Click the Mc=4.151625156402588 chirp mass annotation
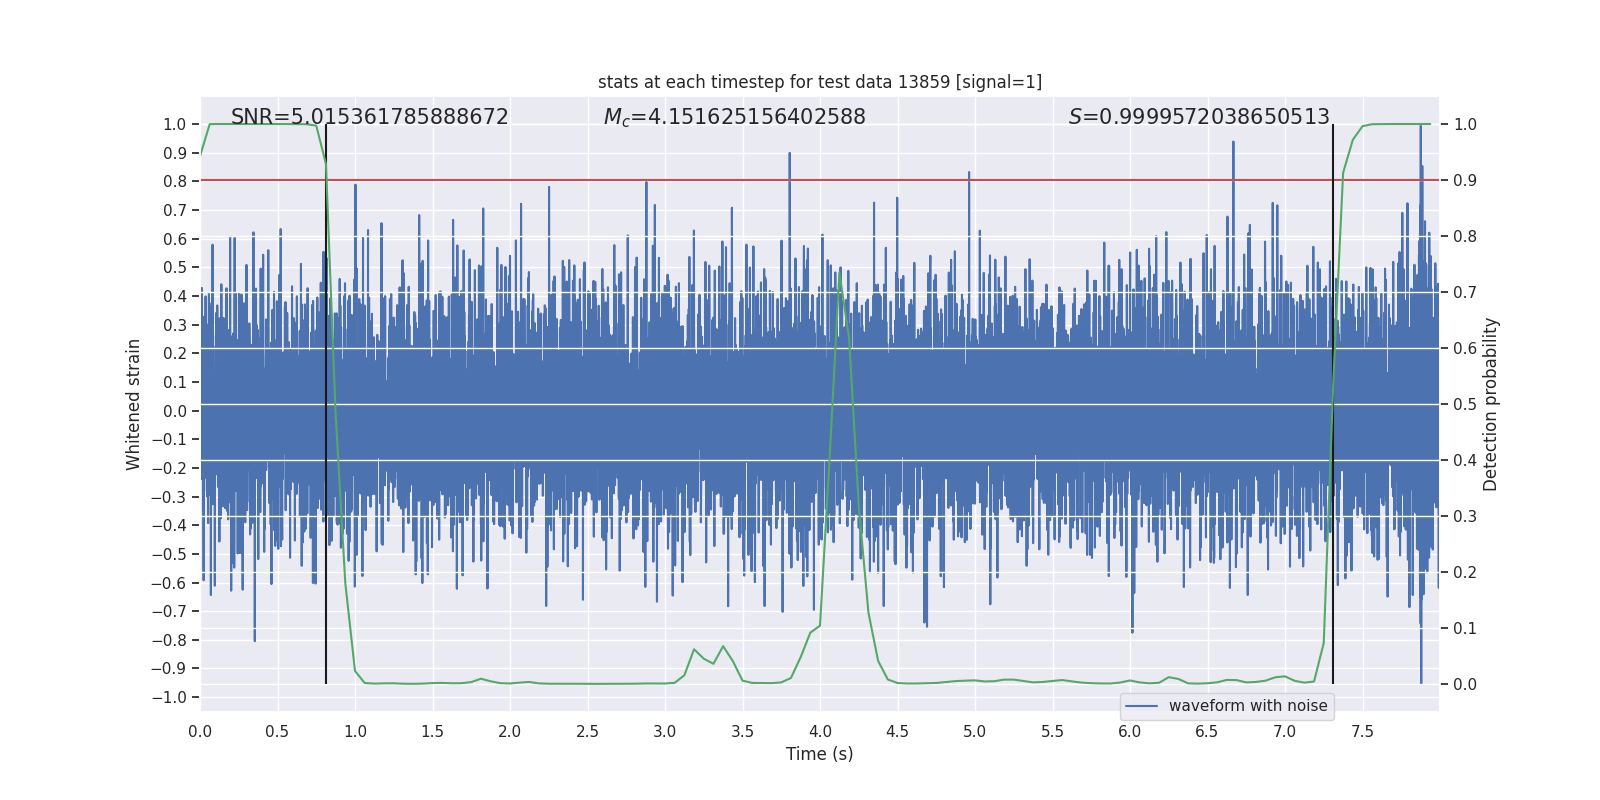Screen dimensions: 1600x800 pyautogui.click(x=735, y=117)
